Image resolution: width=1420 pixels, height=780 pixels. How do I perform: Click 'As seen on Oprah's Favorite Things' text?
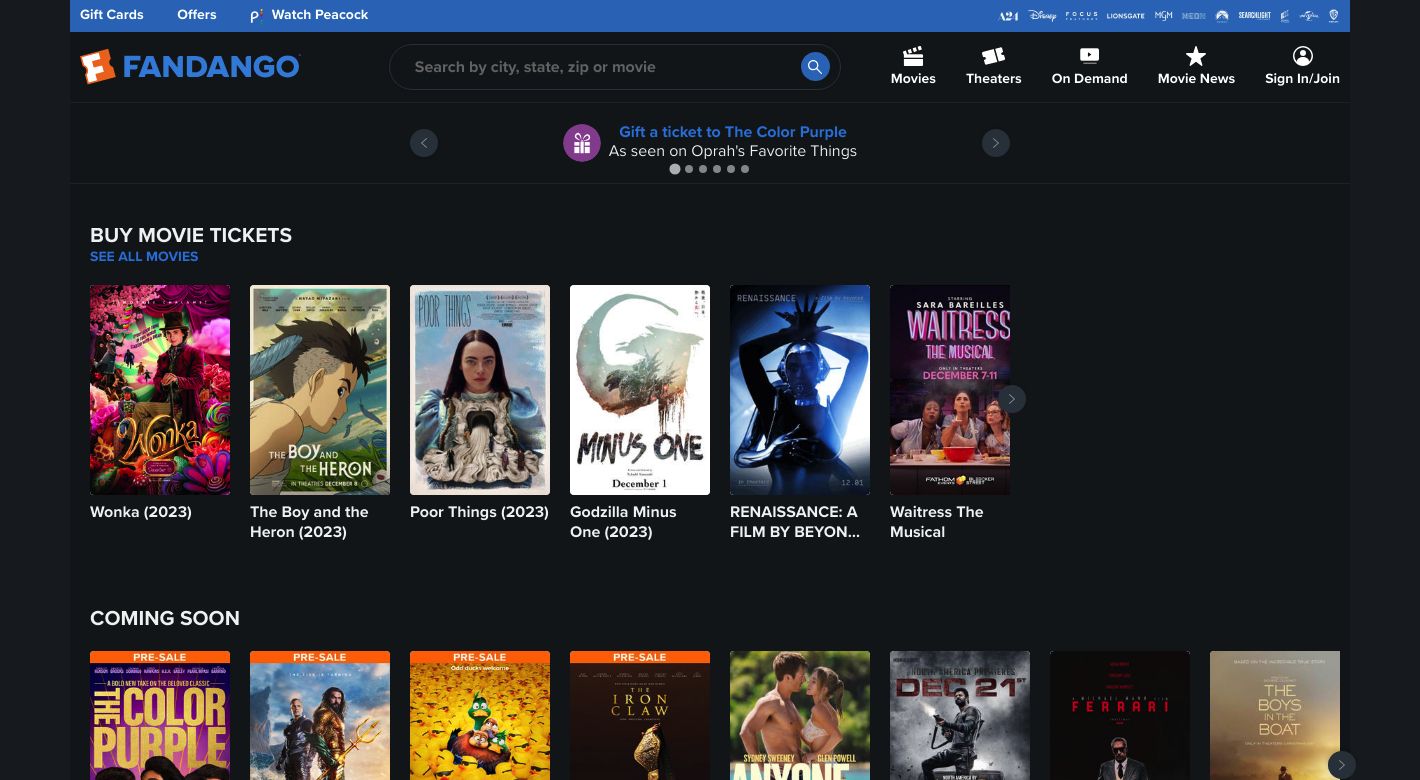coord(733,151)
